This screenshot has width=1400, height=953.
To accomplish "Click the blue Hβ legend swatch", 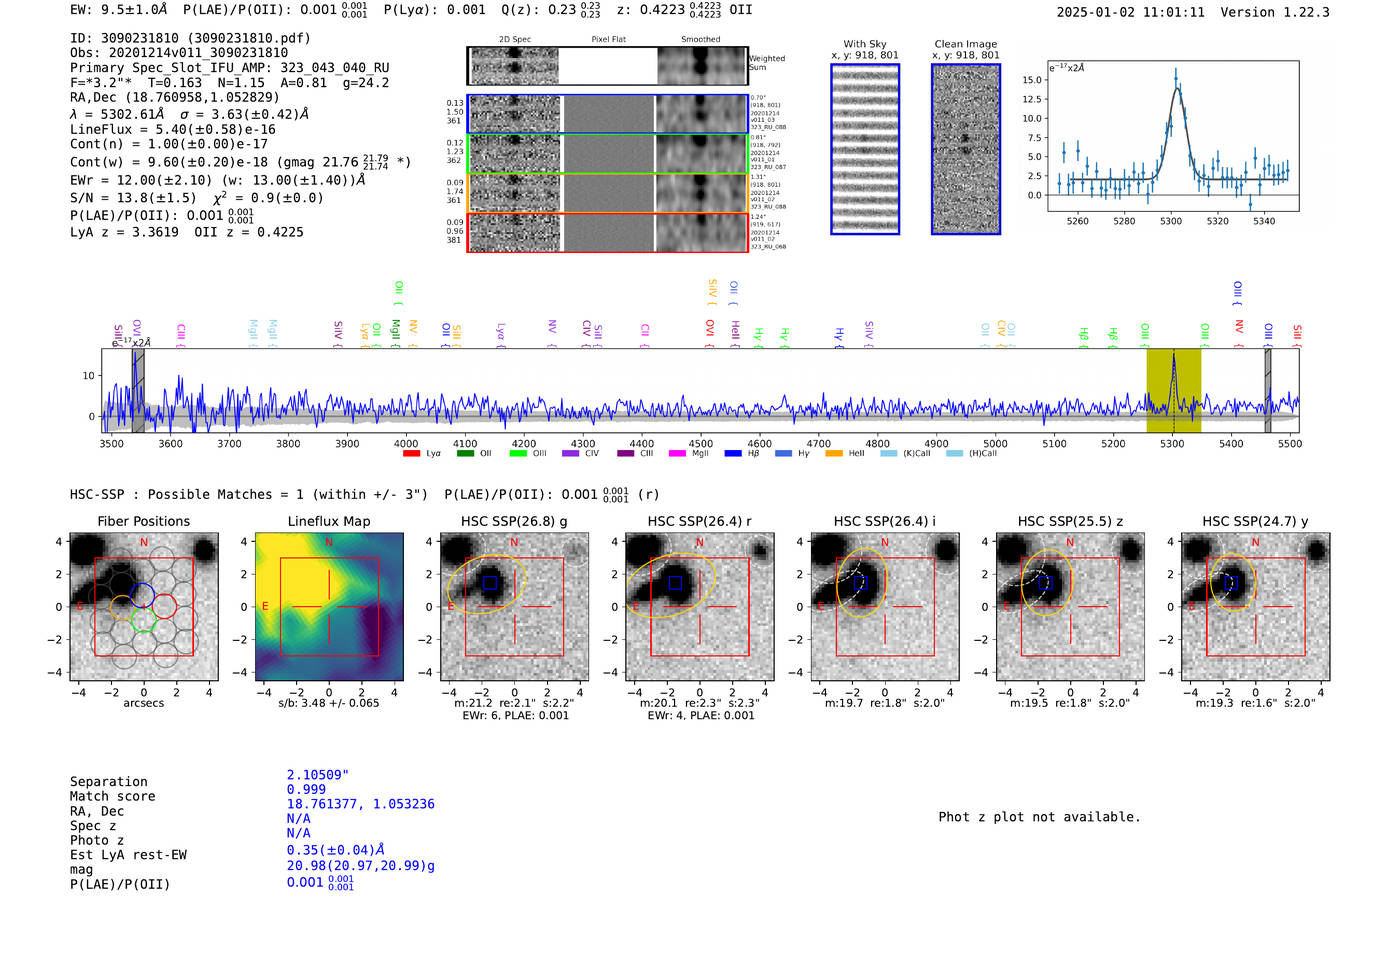I will tap(733, 454).
